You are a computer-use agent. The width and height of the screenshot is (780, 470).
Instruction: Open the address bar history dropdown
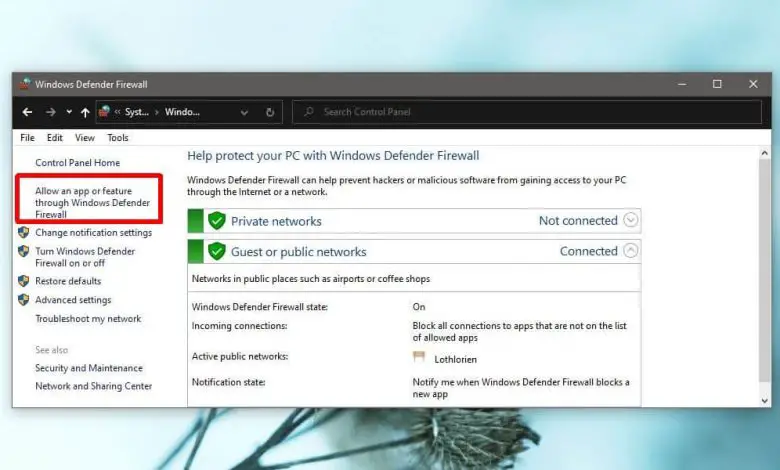coord(244,112)
